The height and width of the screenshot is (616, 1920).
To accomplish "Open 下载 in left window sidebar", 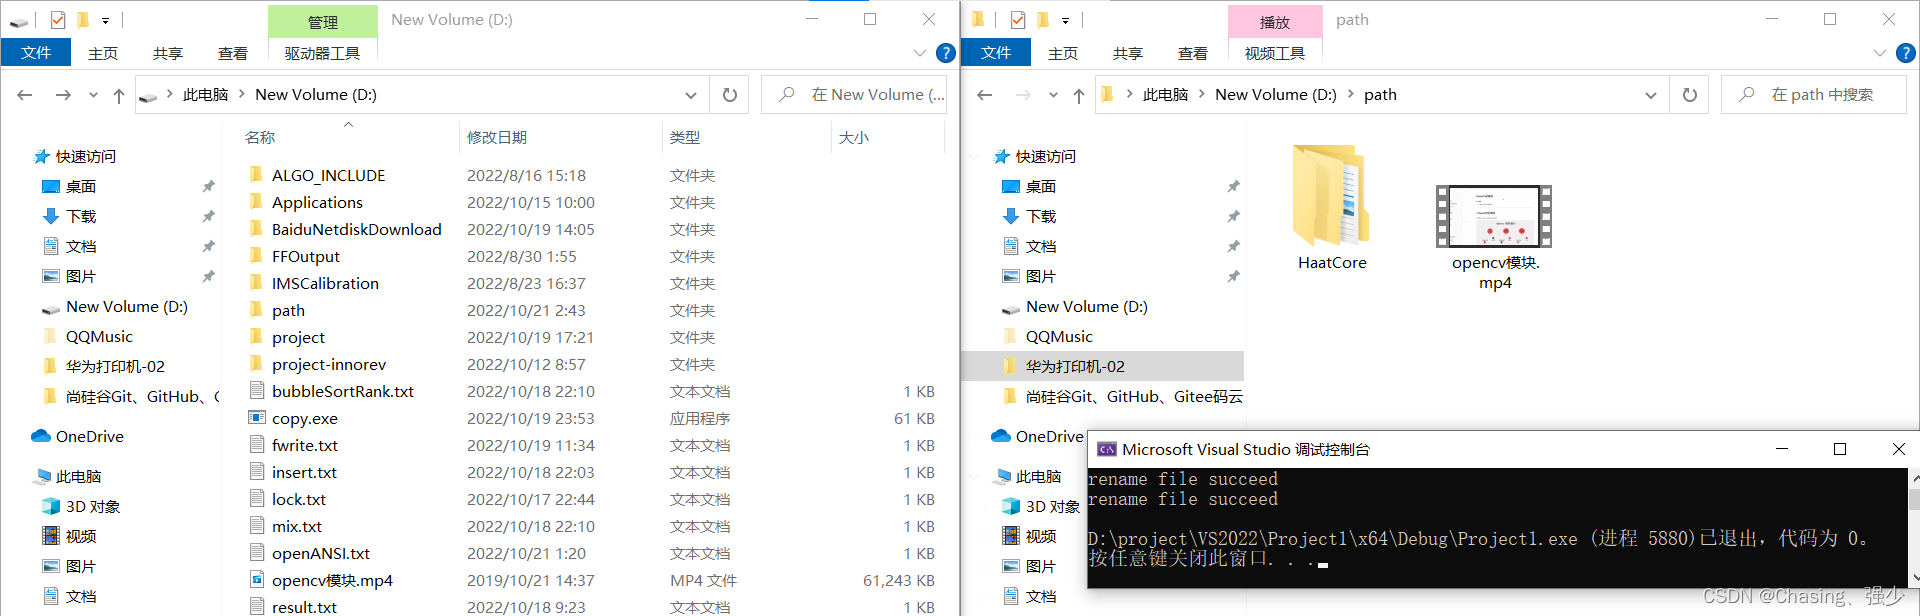I will pos(81,217).
